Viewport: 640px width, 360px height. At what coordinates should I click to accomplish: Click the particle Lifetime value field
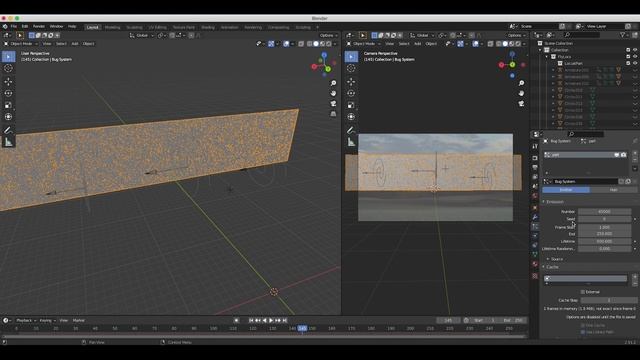604,241
